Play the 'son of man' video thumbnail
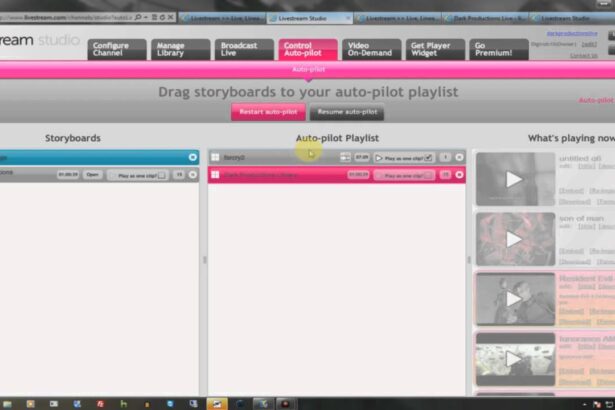 [x=515, y=239]
